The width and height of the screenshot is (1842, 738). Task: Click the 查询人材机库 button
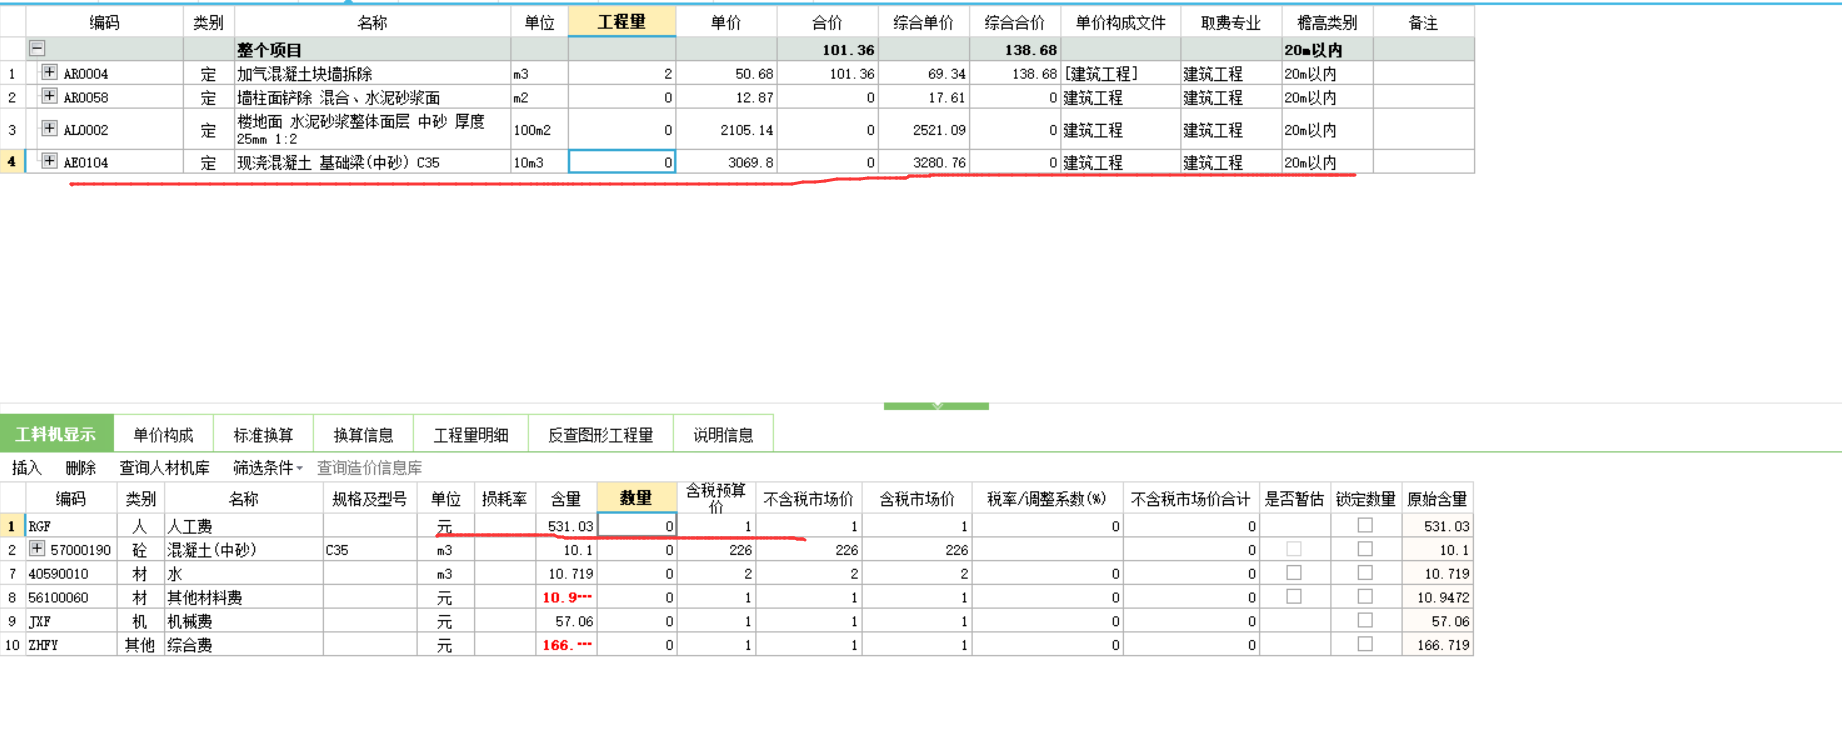coord(164,467)
